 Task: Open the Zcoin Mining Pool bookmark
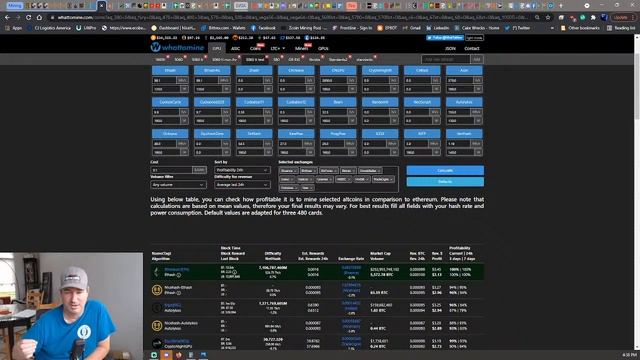coord(304,28)
